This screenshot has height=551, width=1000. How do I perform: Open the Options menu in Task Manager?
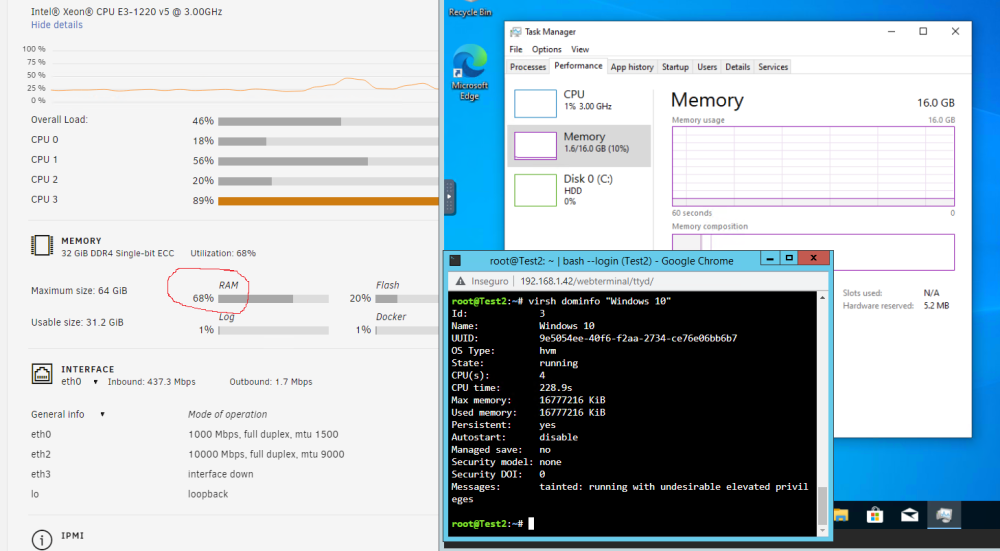[547, 49]
